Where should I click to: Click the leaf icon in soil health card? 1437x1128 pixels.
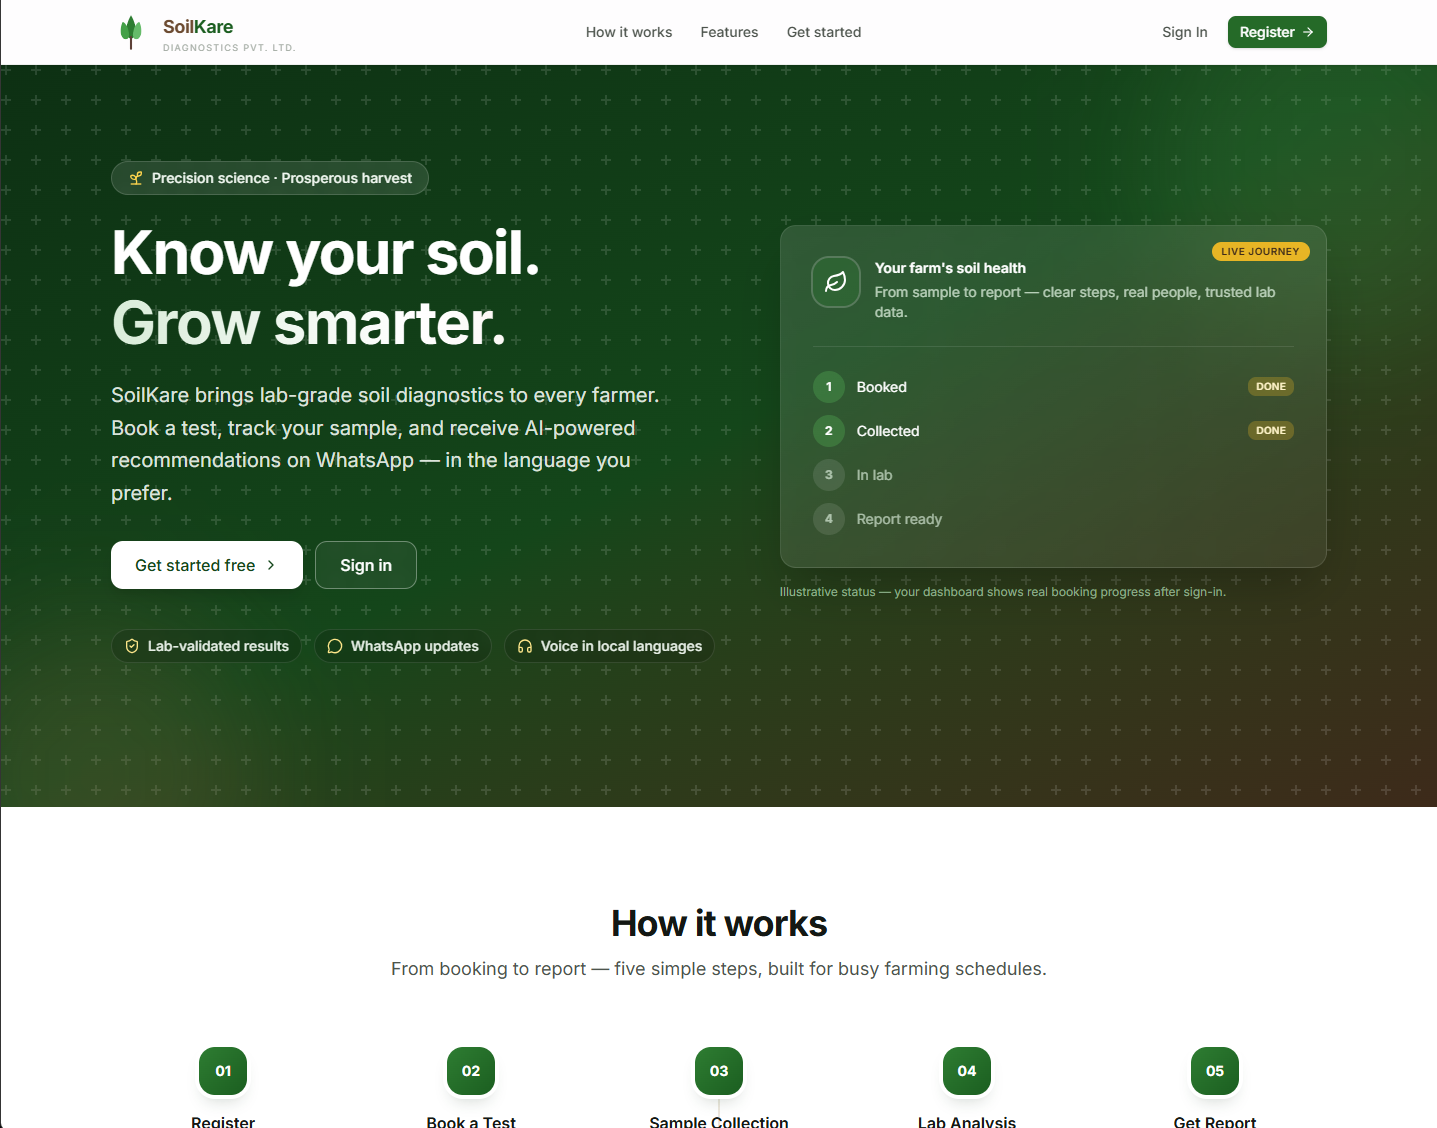(836, 282)
